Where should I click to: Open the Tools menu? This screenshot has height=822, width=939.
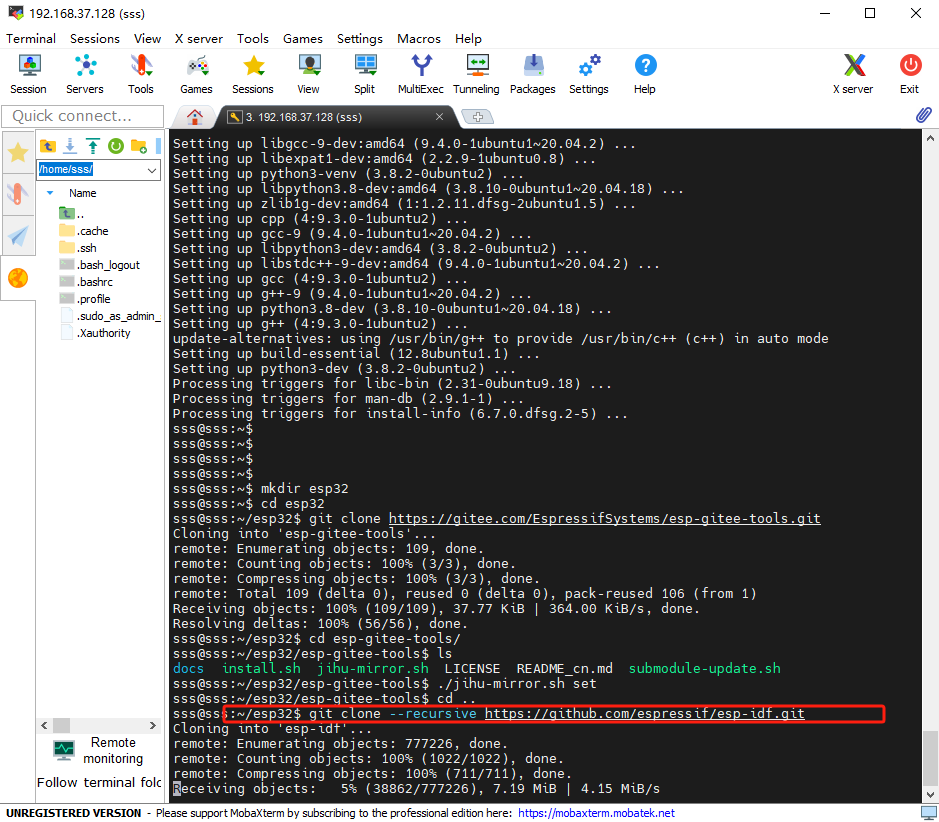tap(253, 38)
